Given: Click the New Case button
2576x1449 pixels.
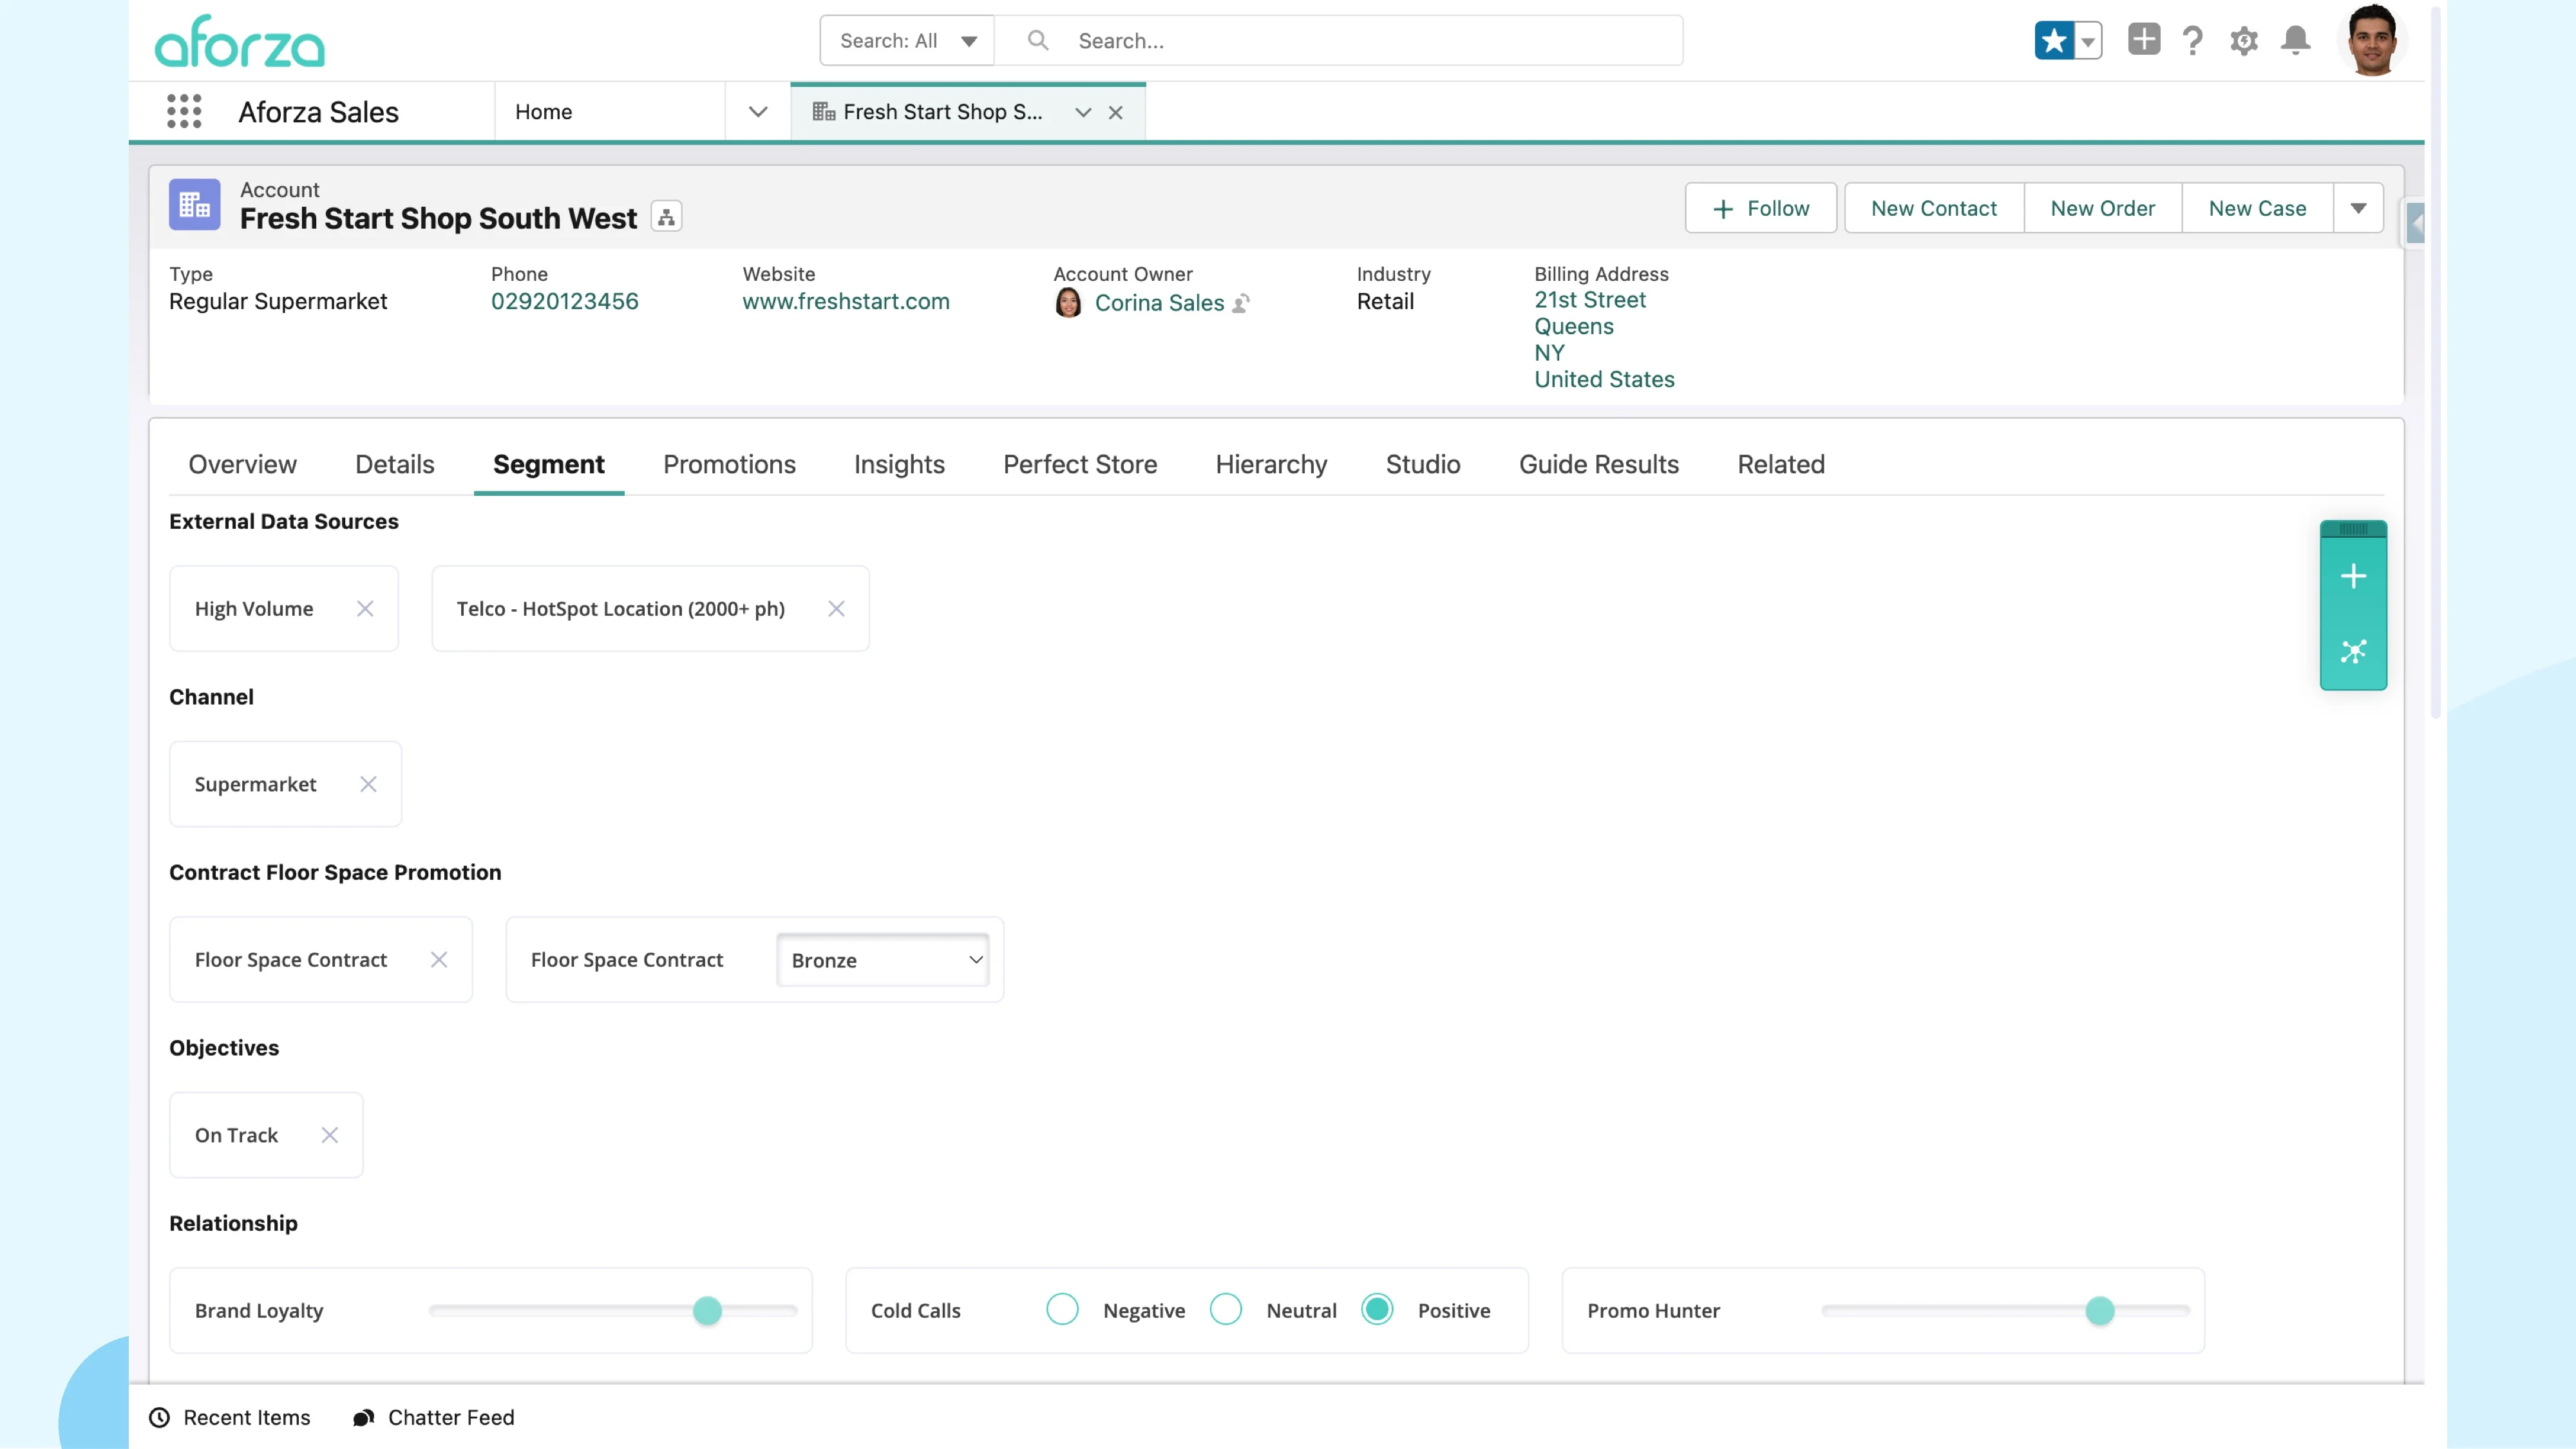Looking at the screenshot, I should [x=2257, y=208].
